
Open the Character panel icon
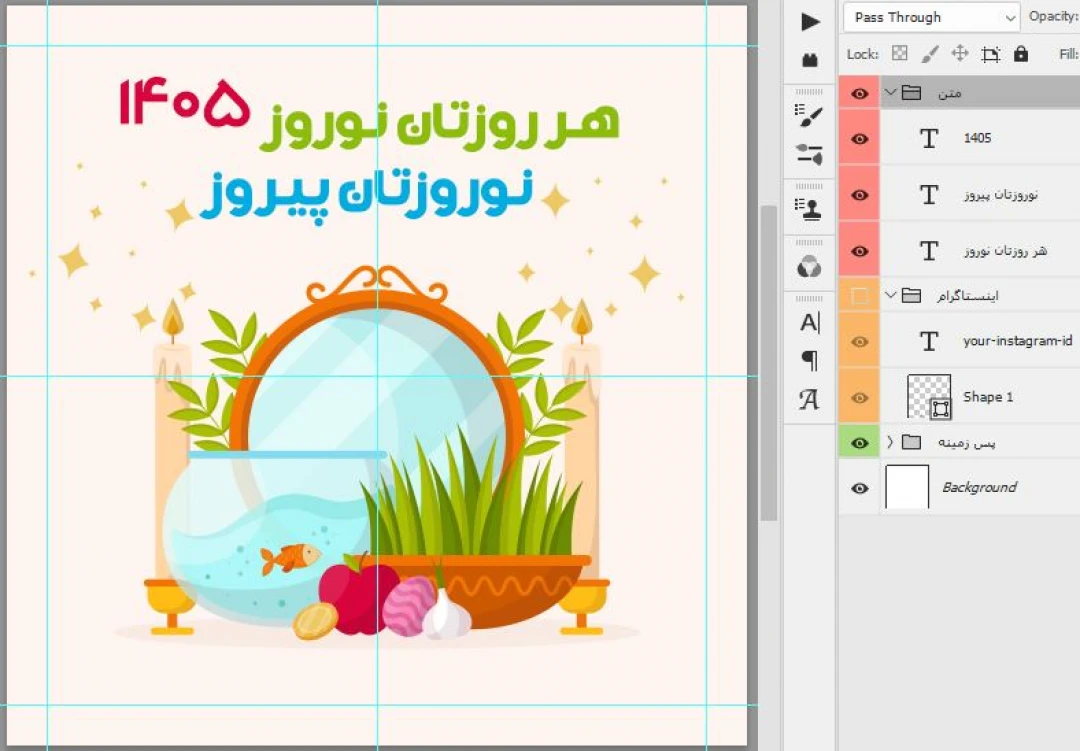809,323
